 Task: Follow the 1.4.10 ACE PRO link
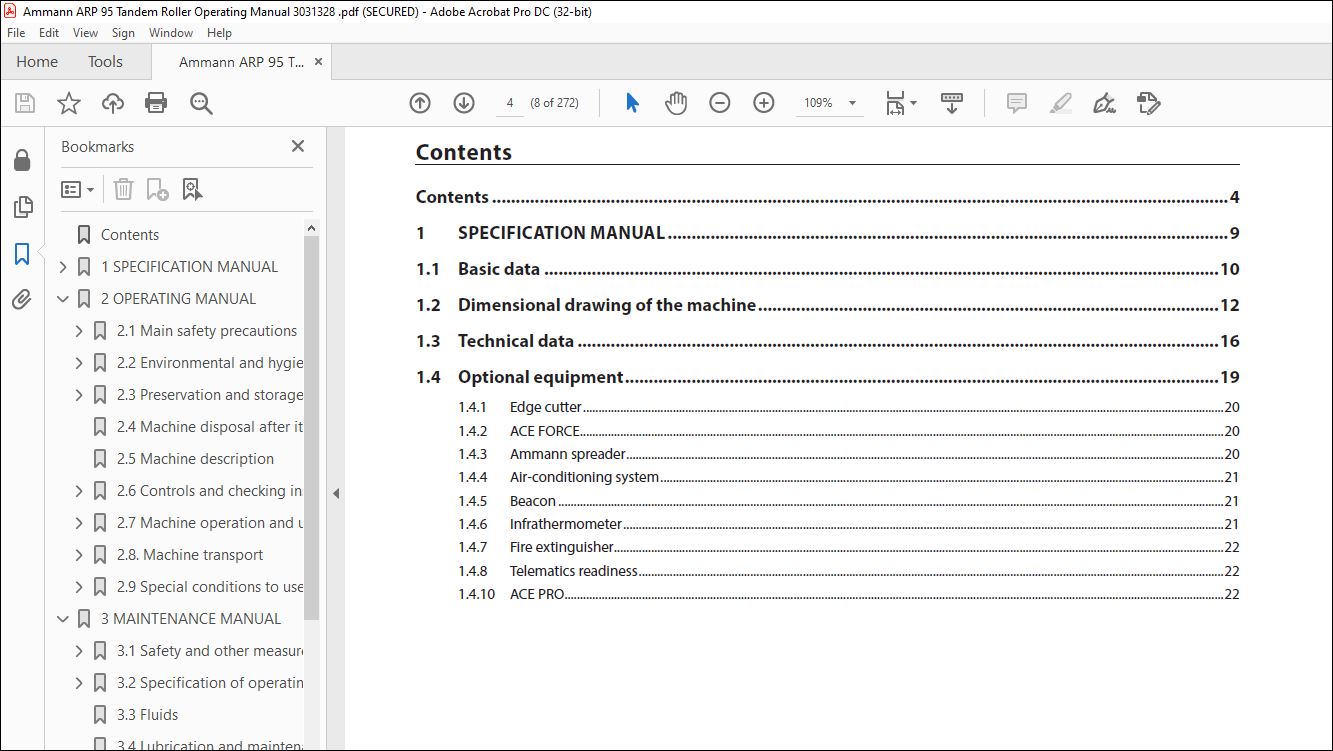849,594
